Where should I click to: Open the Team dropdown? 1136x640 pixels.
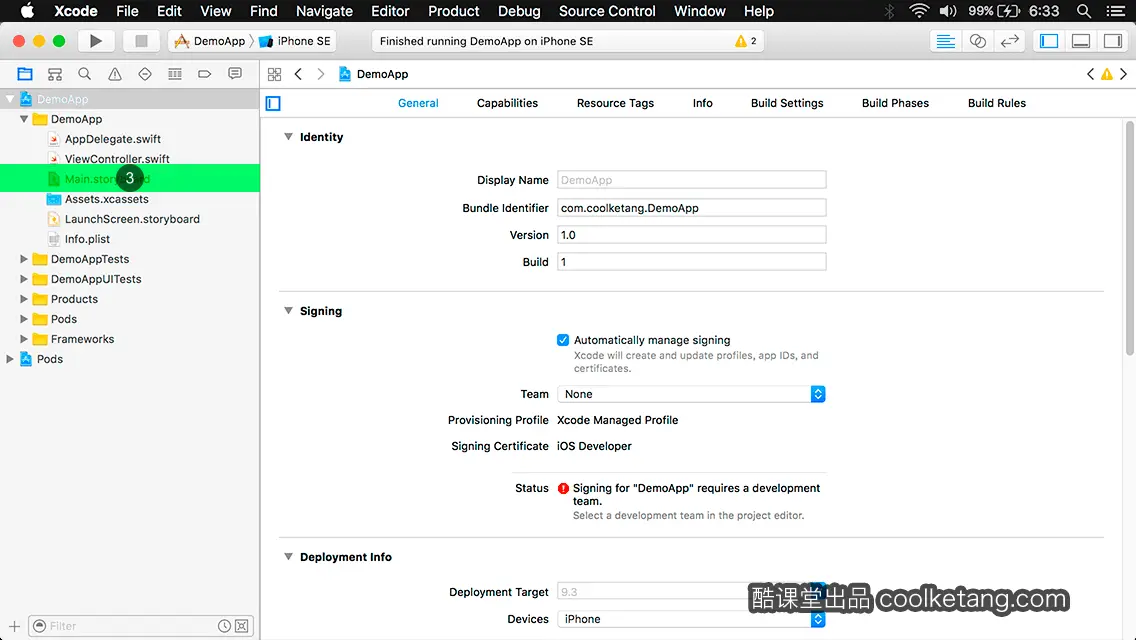coord(691,394)
